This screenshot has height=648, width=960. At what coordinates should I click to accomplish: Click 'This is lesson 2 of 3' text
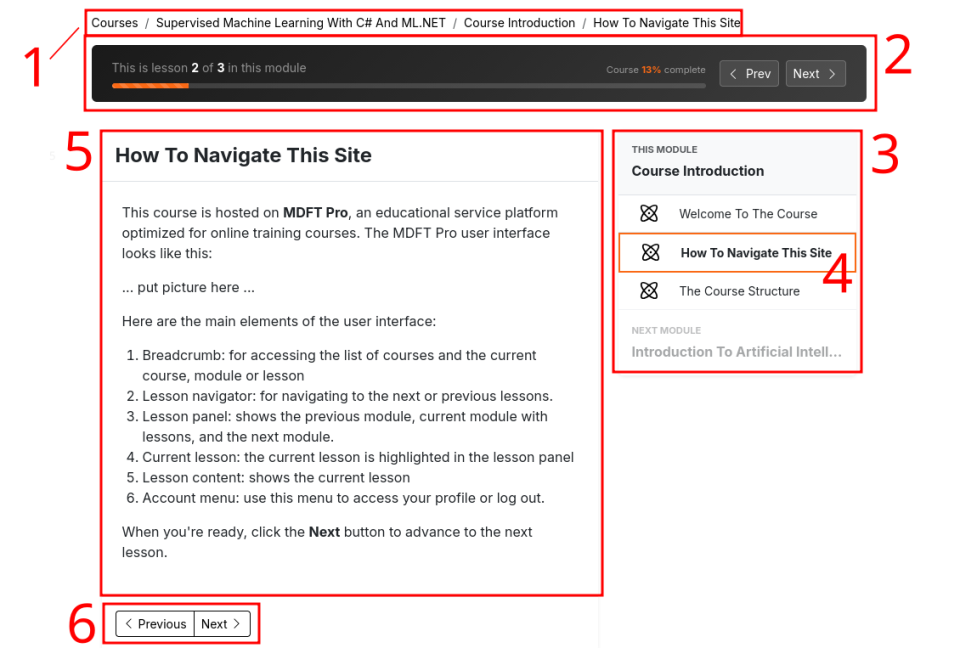[x=209, y=68]
